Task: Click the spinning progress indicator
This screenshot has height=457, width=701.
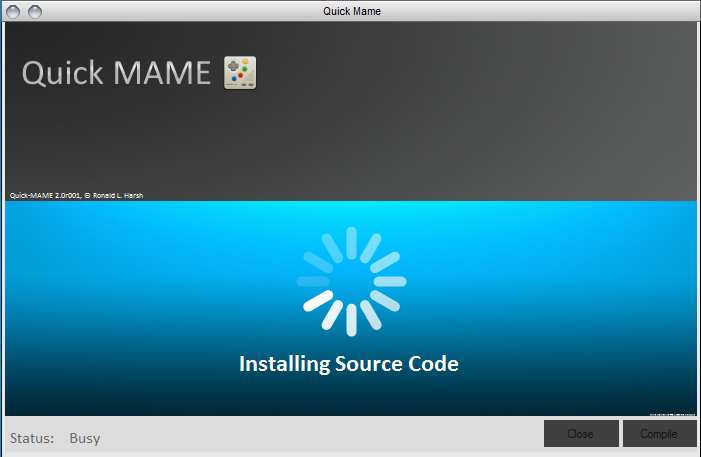Action: [x=351, y=282]
